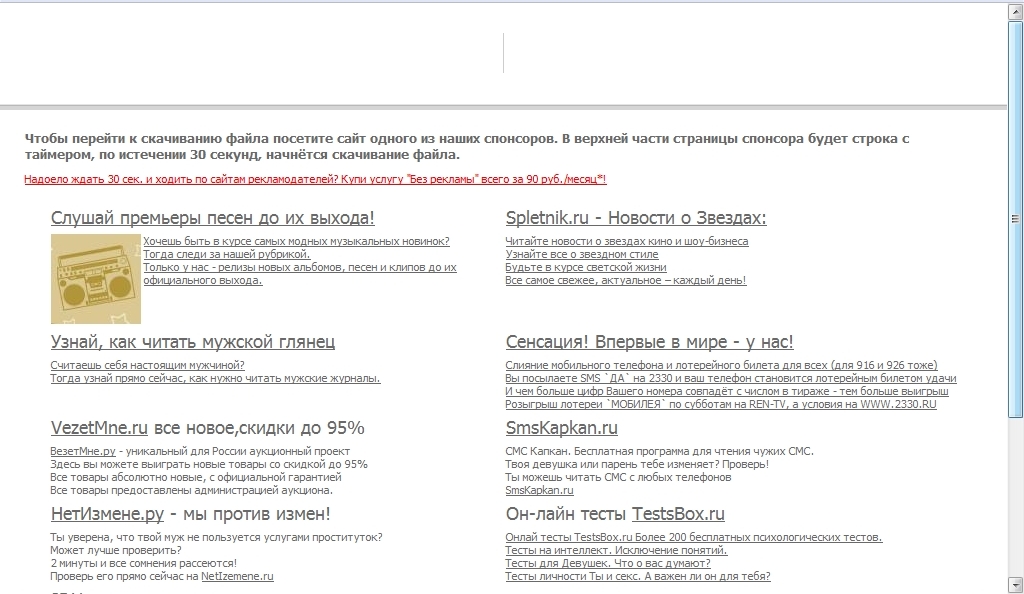
Task: Open 'Тесты личности Ты и секс' link
Action: 638,576
